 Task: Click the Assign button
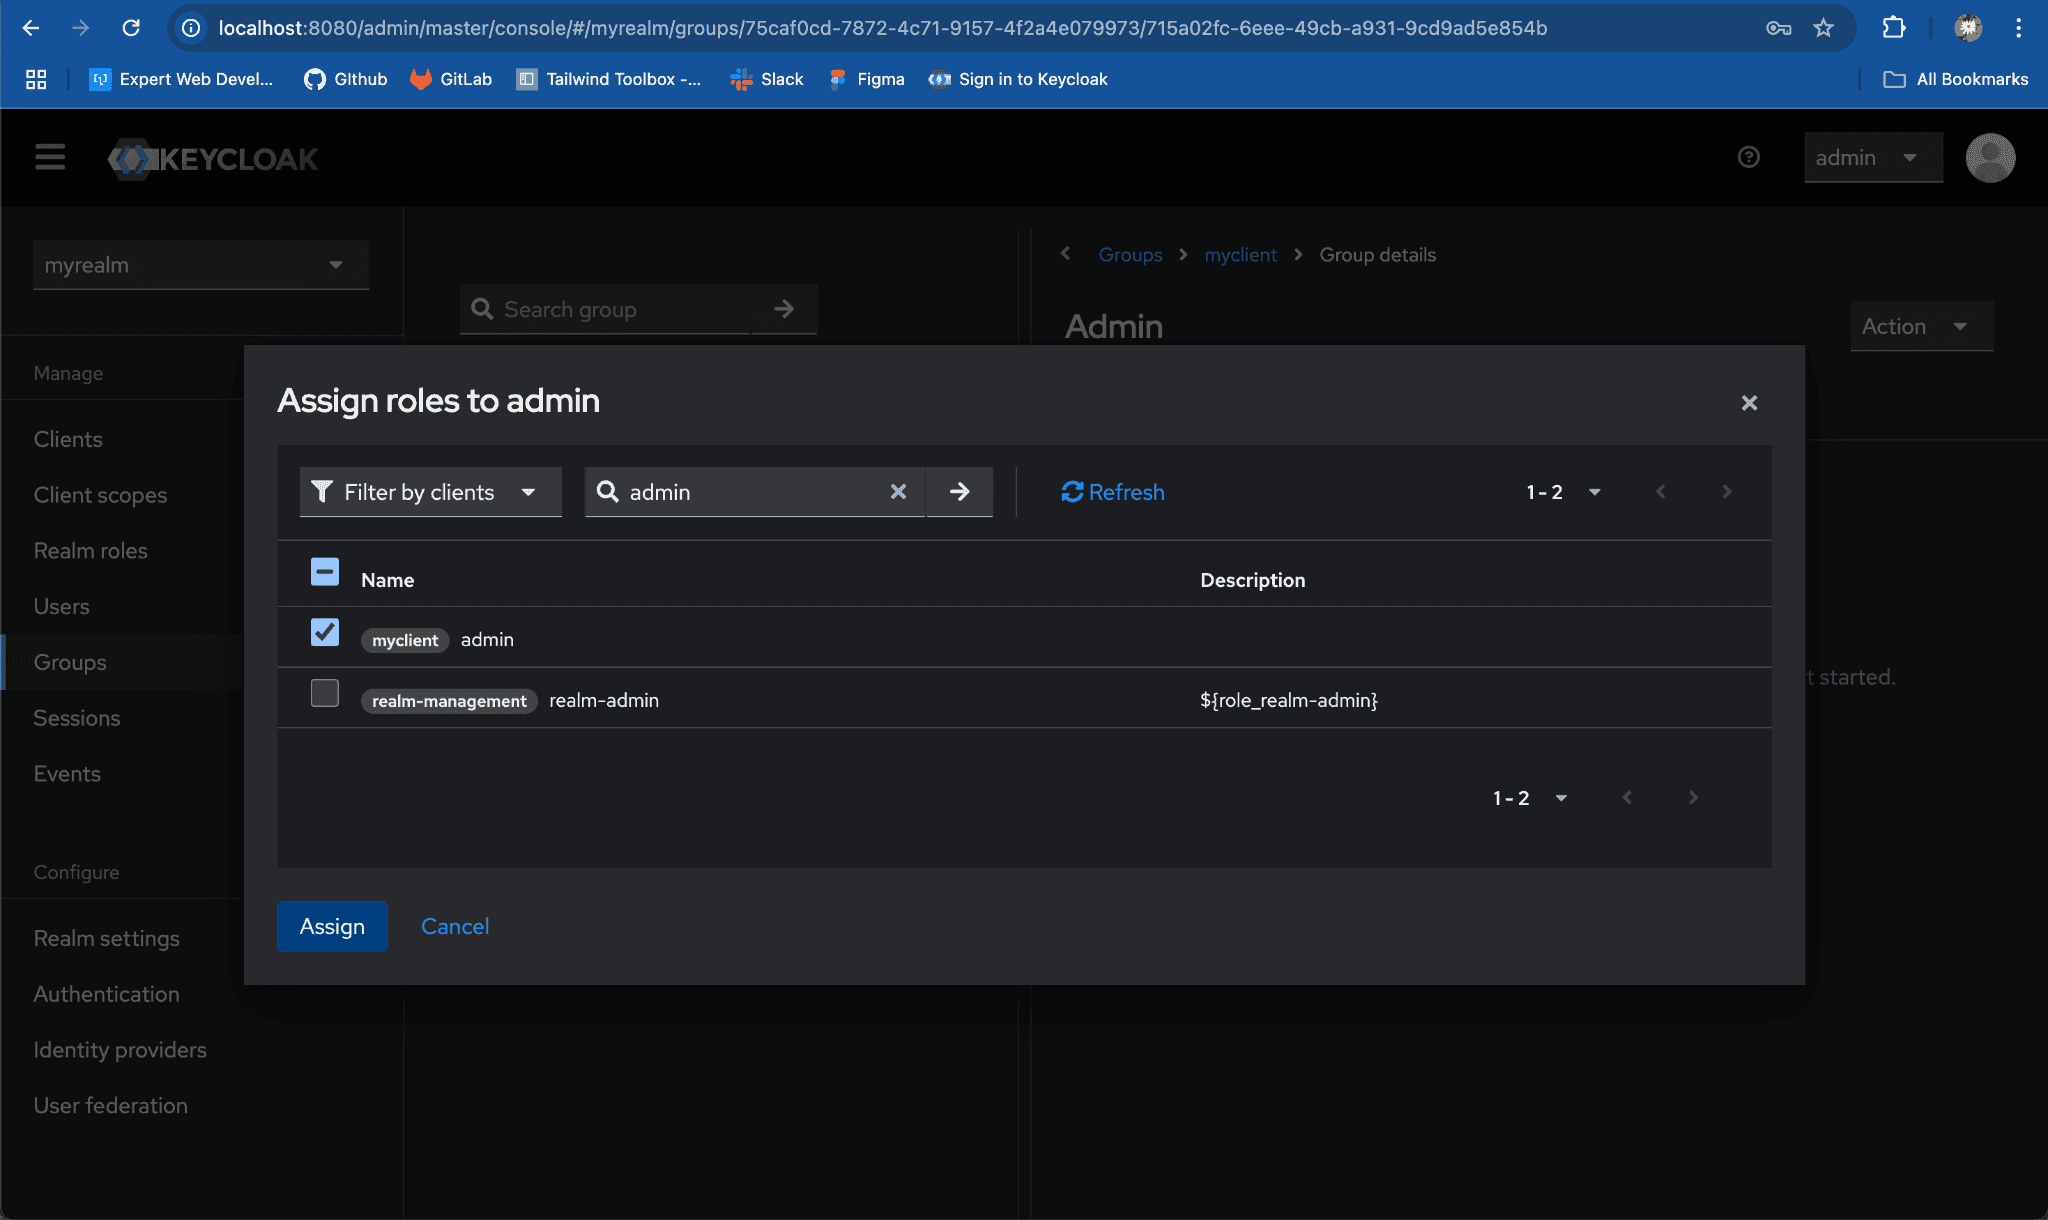pyautogui.click(x=332, y=926)
